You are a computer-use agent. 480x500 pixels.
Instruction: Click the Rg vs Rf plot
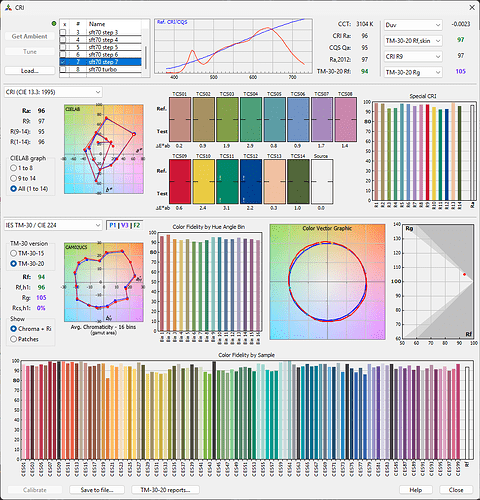tap(438, 281)
